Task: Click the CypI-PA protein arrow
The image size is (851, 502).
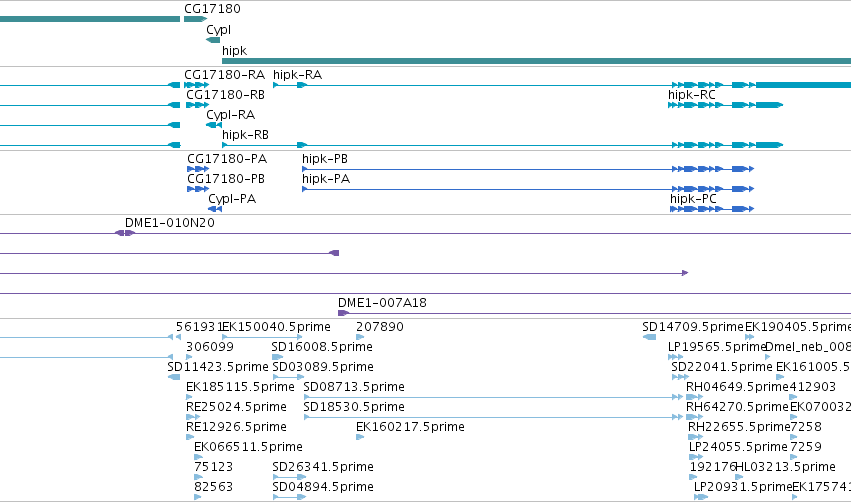Action: pos(215,209)
